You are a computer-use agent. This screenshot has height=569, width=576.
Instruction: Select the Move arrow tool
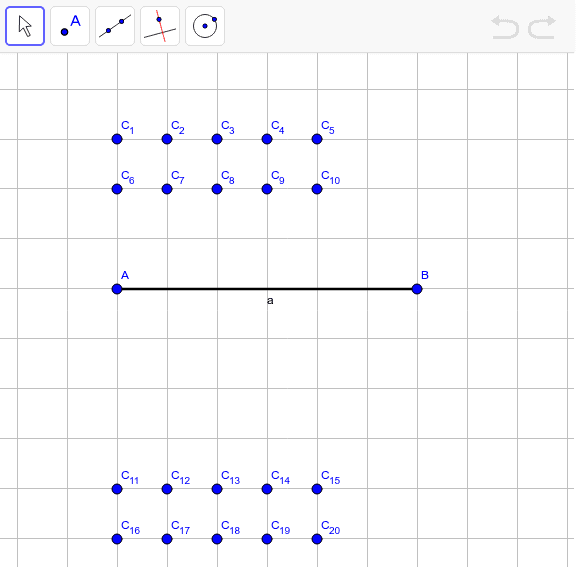coord(25,26)
